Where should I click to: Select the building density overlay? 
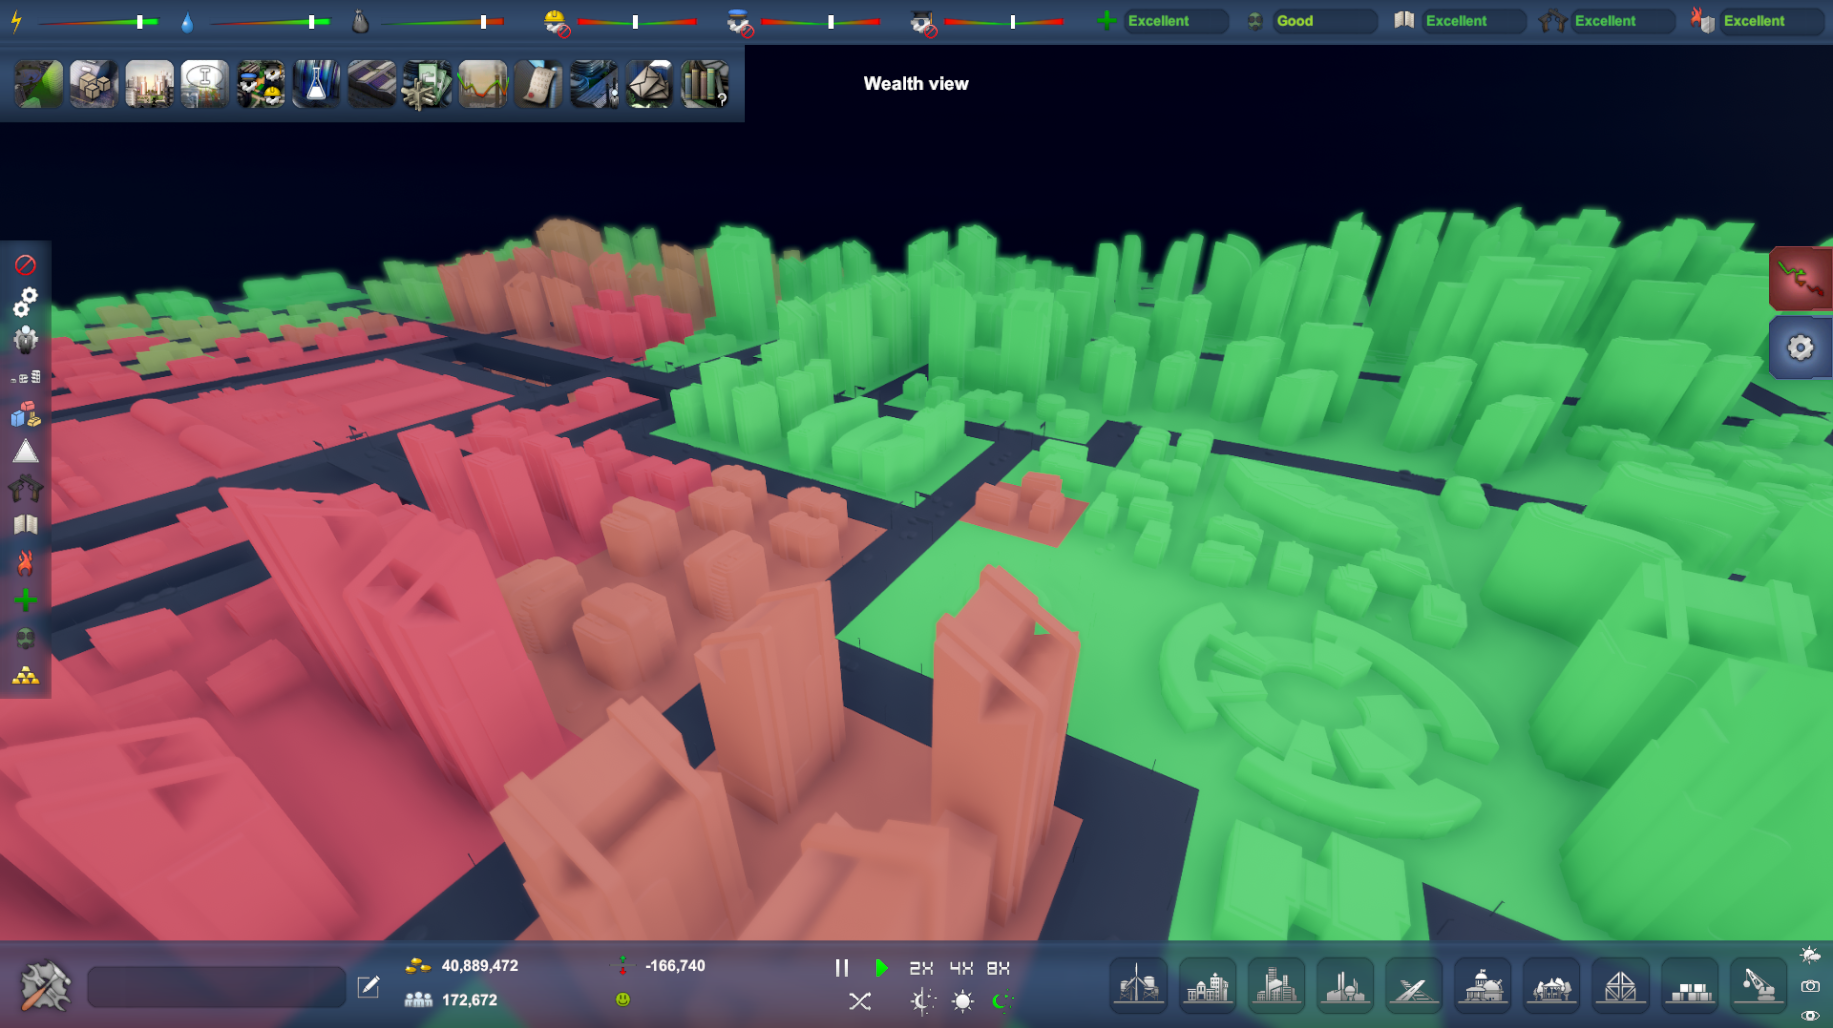tap(25, 377)
